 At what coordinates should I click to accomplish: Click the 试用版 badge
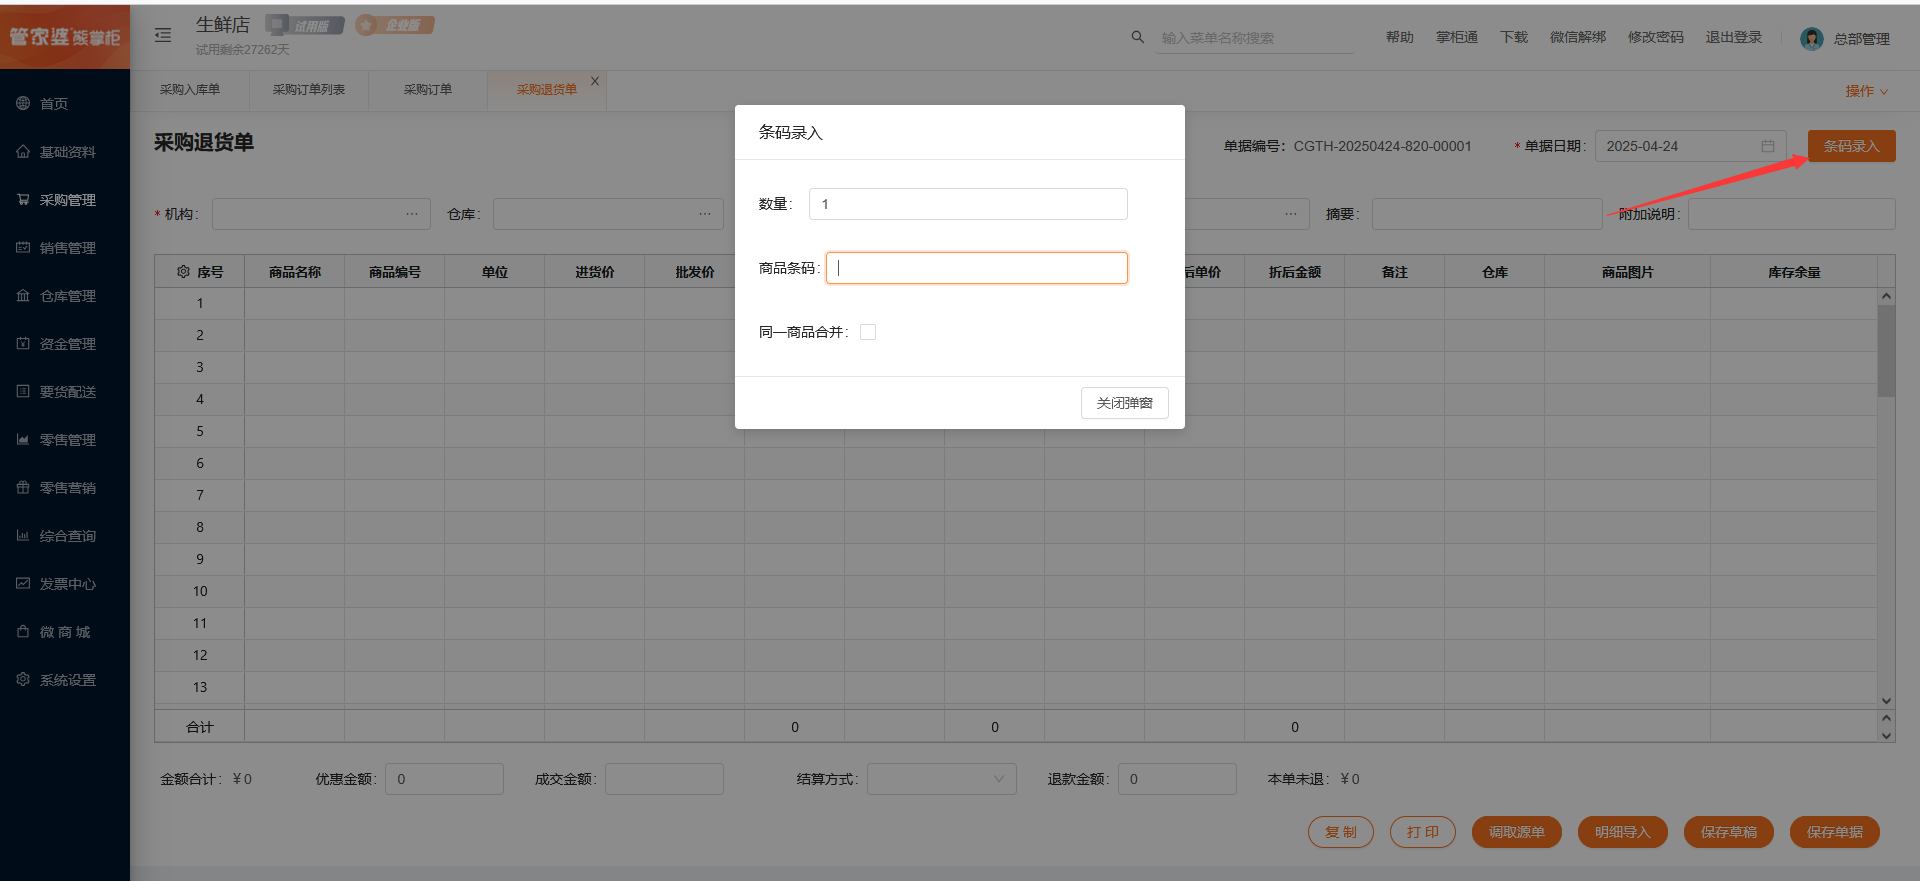pyautogui.click(x=305, y=25)
